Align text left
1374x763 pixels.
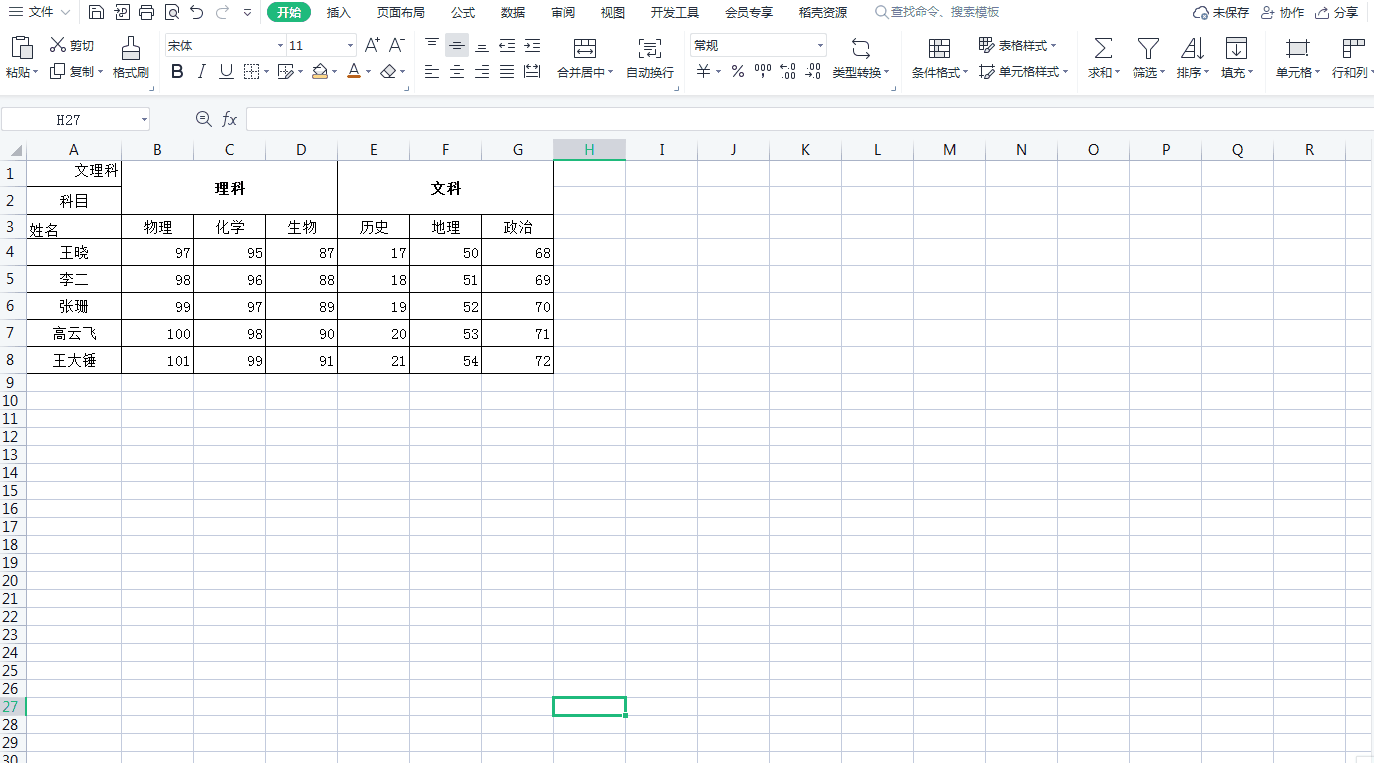(x=432, y=72)
